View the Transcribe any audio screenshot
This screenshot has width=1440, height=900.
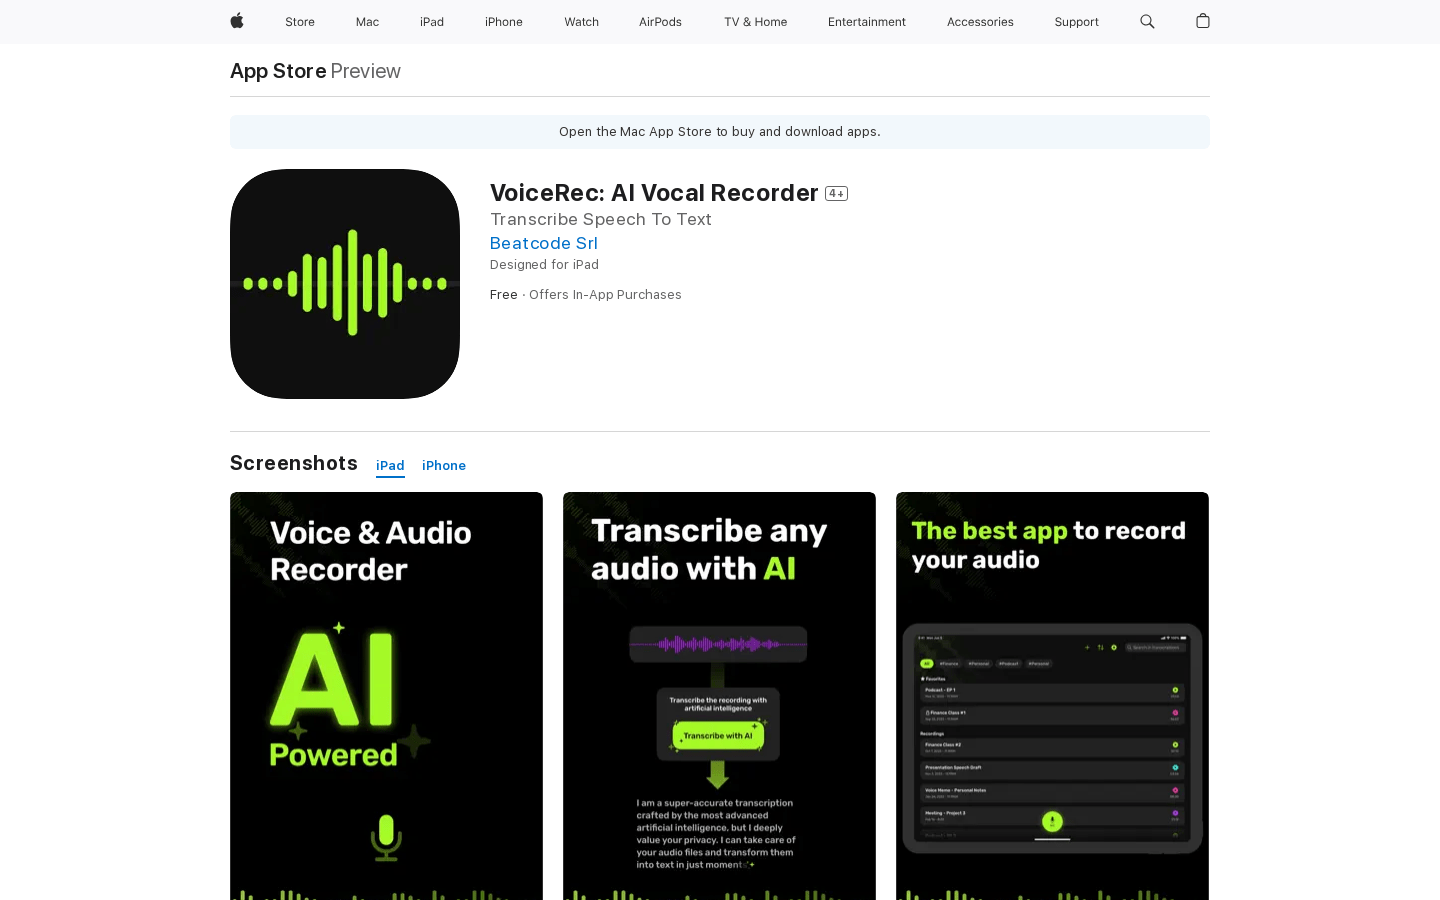tap(719, 696)
